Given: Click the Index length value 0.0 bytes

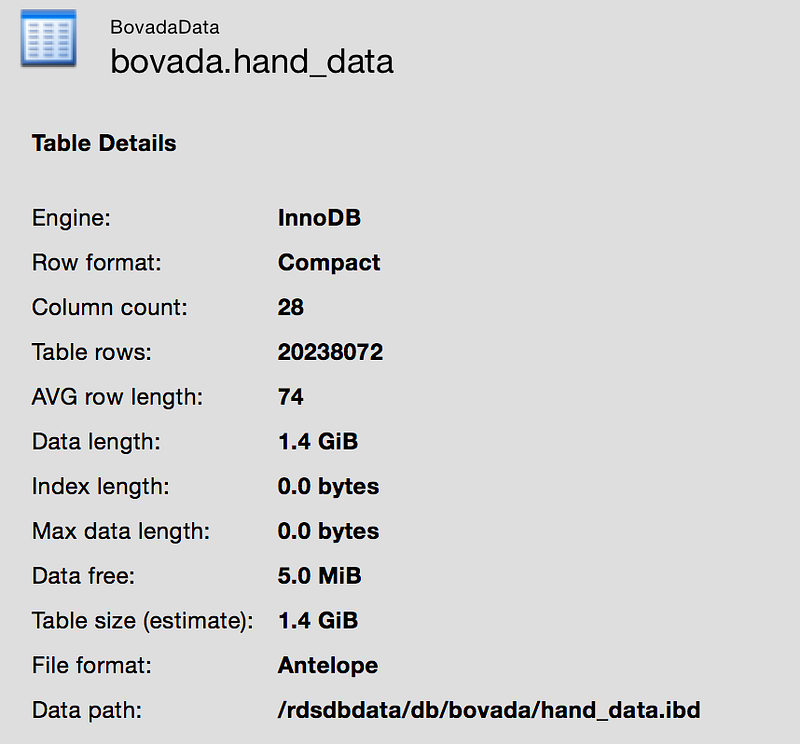Looking at the screenshot, I should [328, 486].
